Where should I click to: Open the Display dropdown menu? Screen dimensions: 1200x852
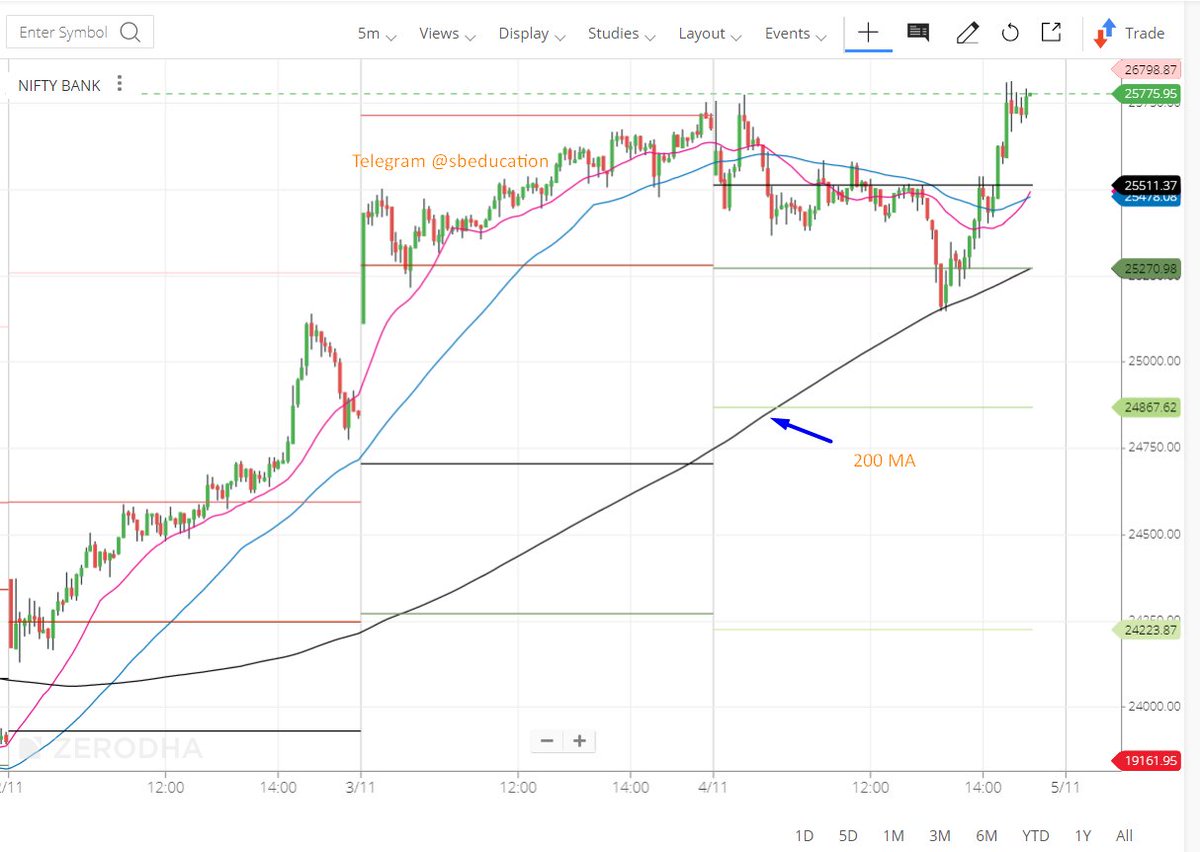click(x=532, y=34)
